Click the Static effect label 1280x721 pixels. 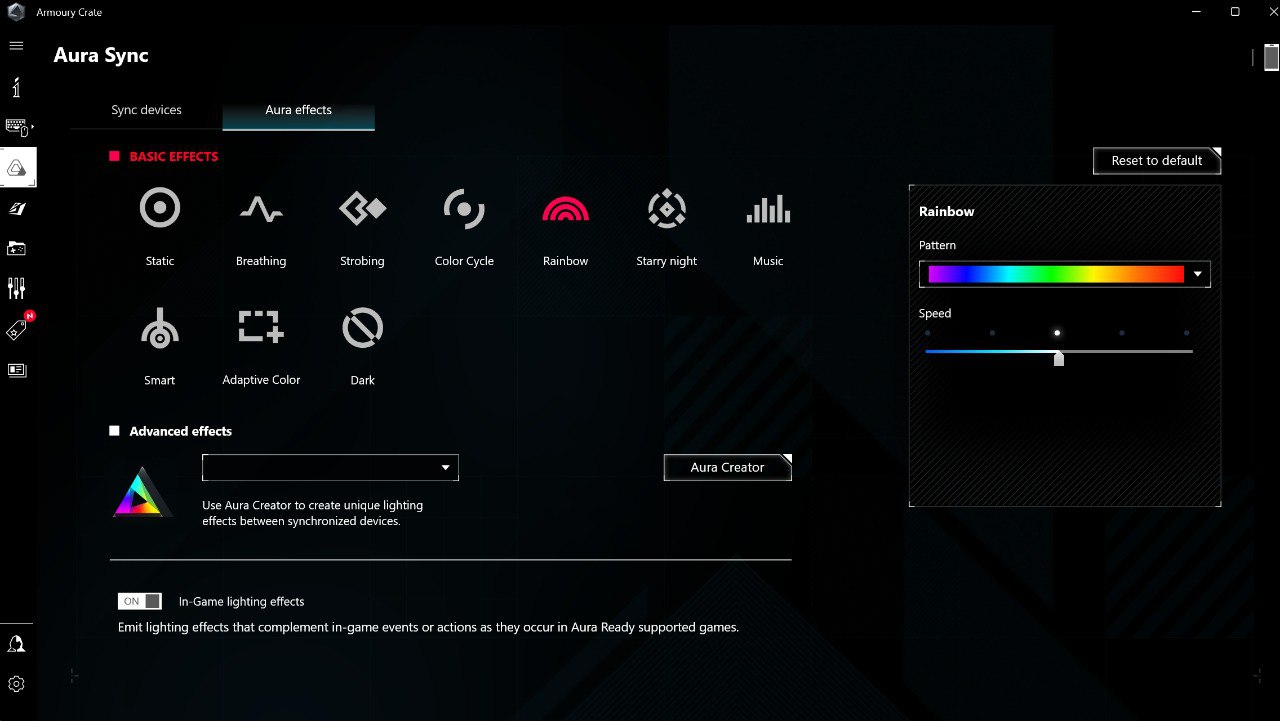[x=160, y=261]
